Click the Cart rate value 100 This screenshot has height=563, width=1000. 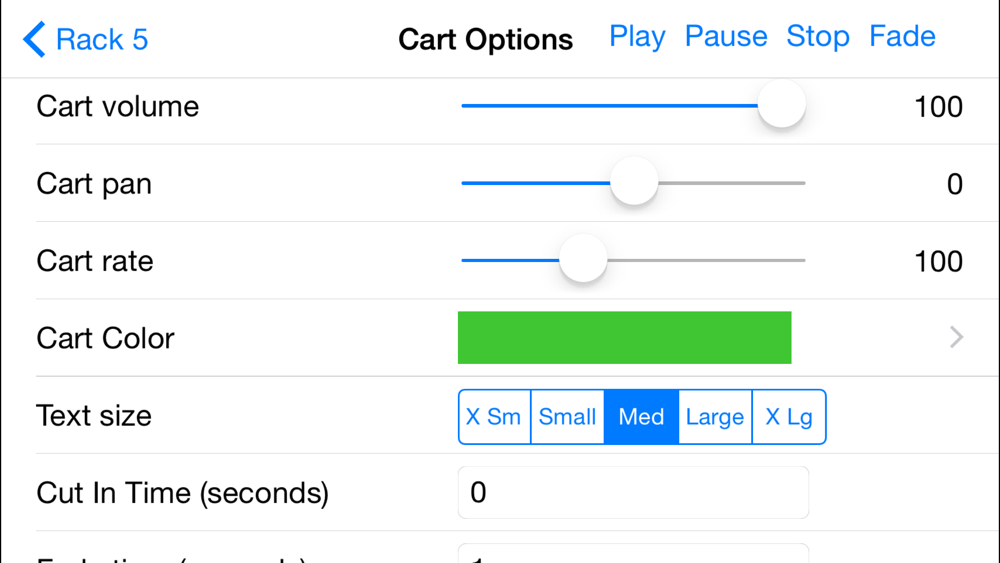point(938,261)
